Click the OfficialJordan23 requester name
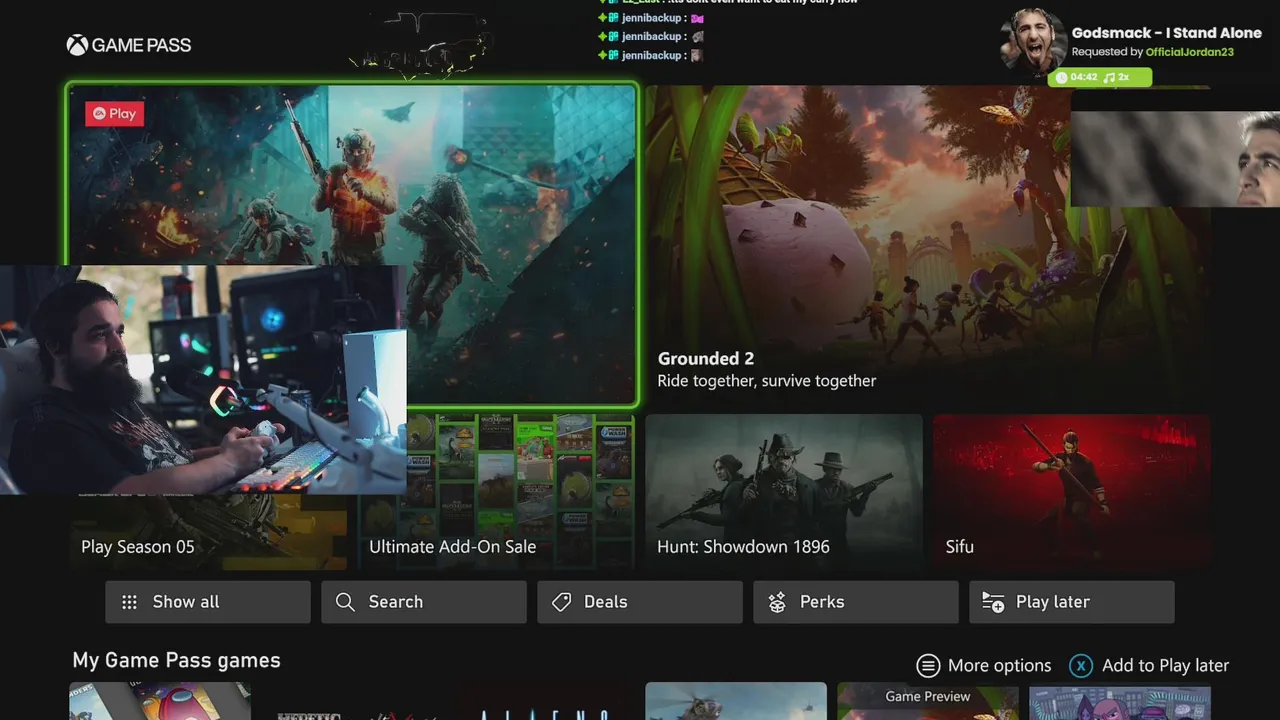Viewport: 1280px width, 720px height. (x=1189, y=52)
